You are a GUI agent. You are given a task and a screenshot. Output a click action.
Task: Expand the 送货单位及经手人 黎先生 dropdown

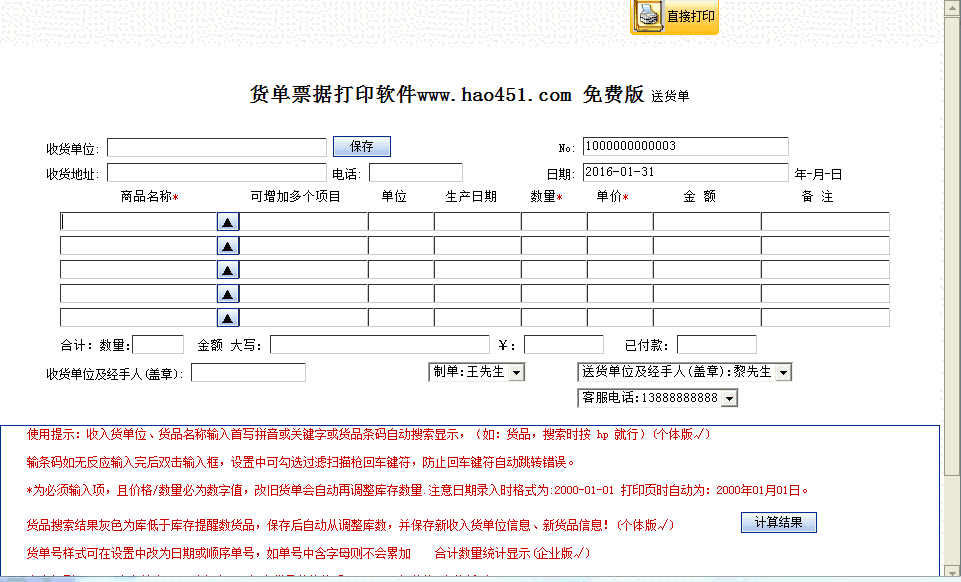pyautogui.click(x=783, y=372)
